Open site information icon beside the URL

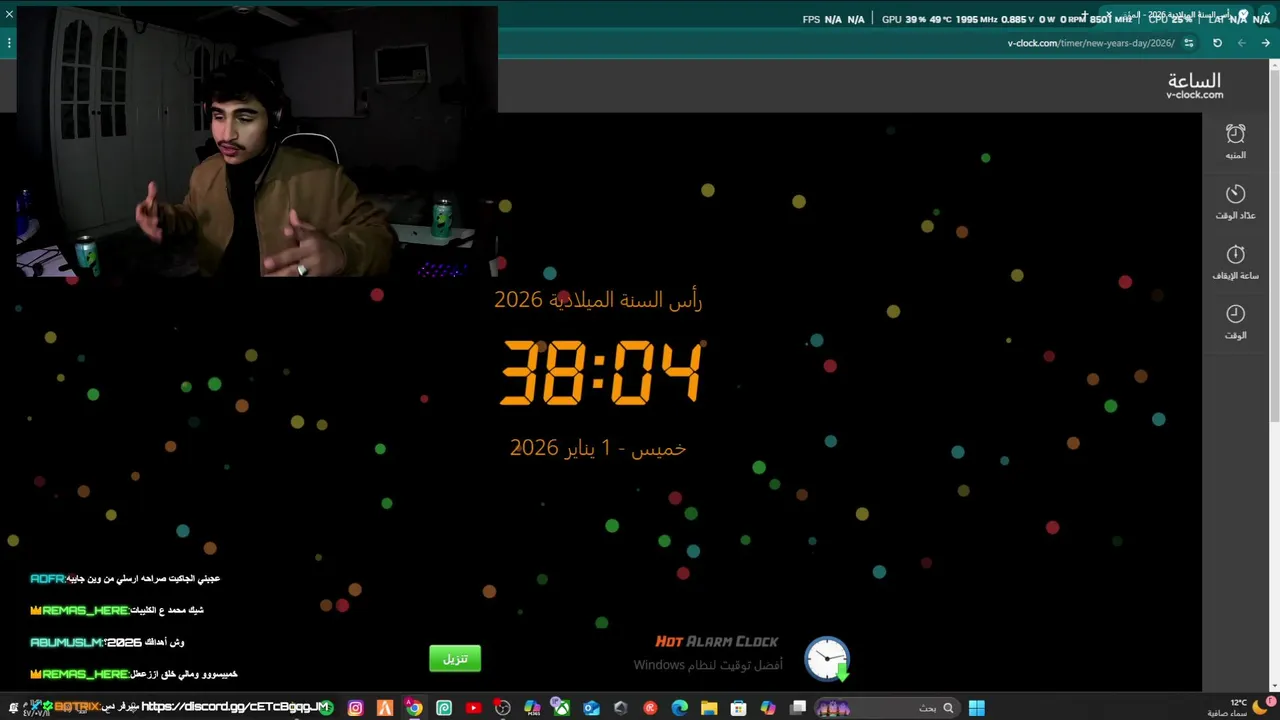(1189, 43)
